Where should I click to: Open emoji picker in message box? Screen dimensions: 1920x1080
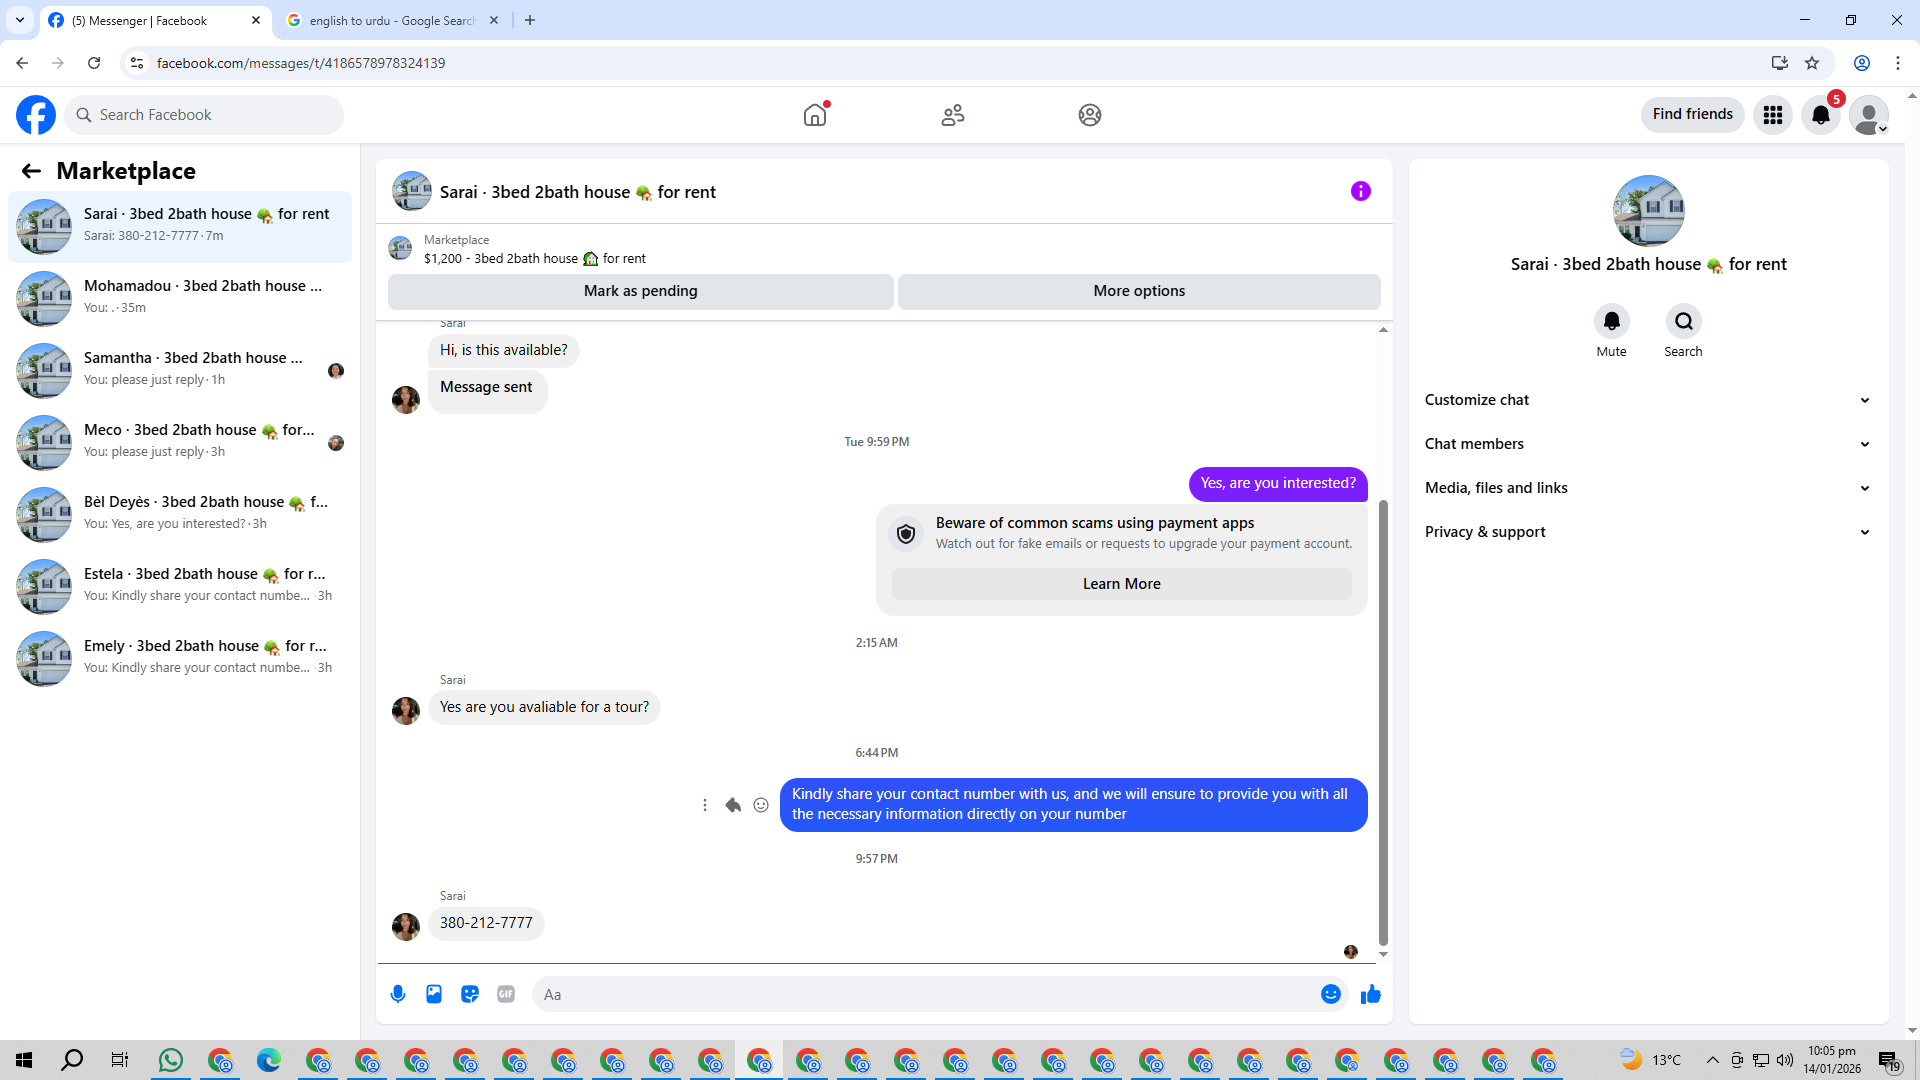click(1330, 994)
